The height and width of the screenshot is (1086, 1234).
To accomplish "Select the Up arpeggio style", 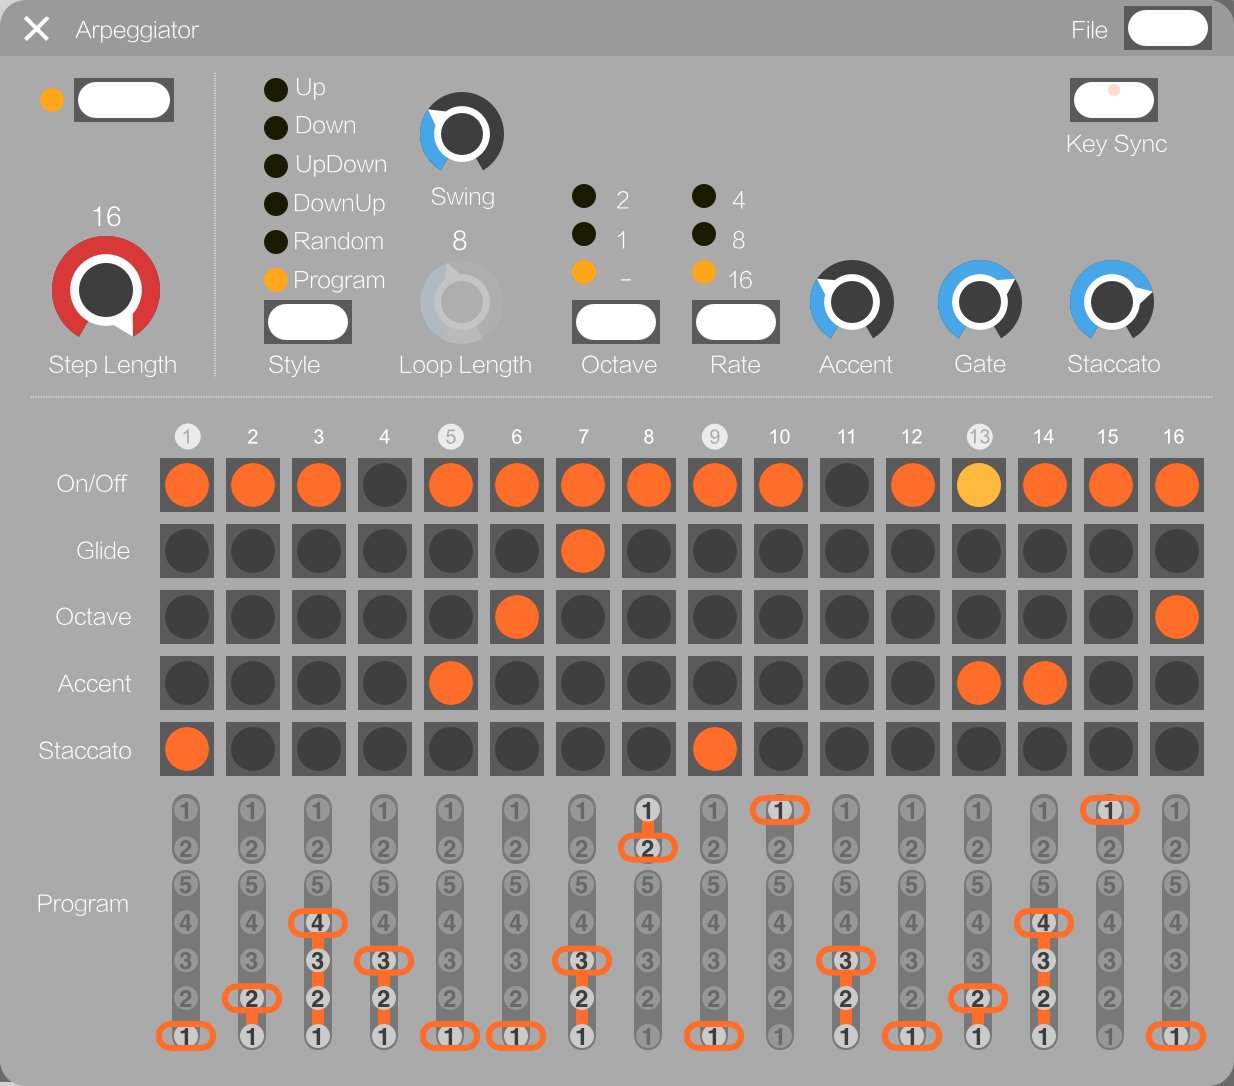I will pyautogui.click(x=277, y=89).
